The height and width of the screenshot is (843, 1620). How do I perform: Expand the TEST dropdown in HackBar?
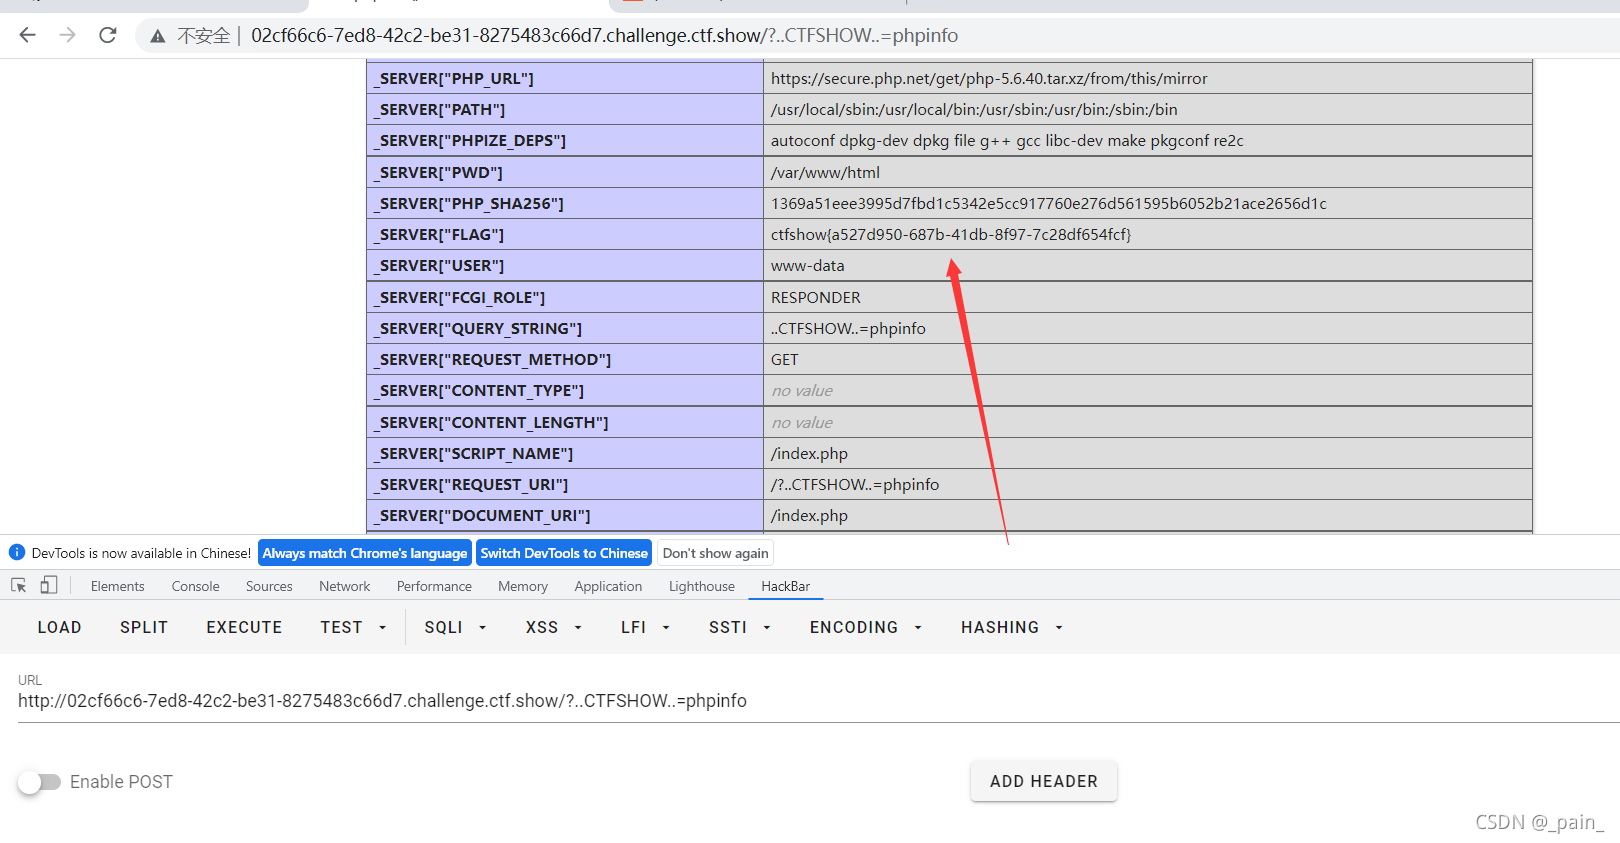click(353, 627)
